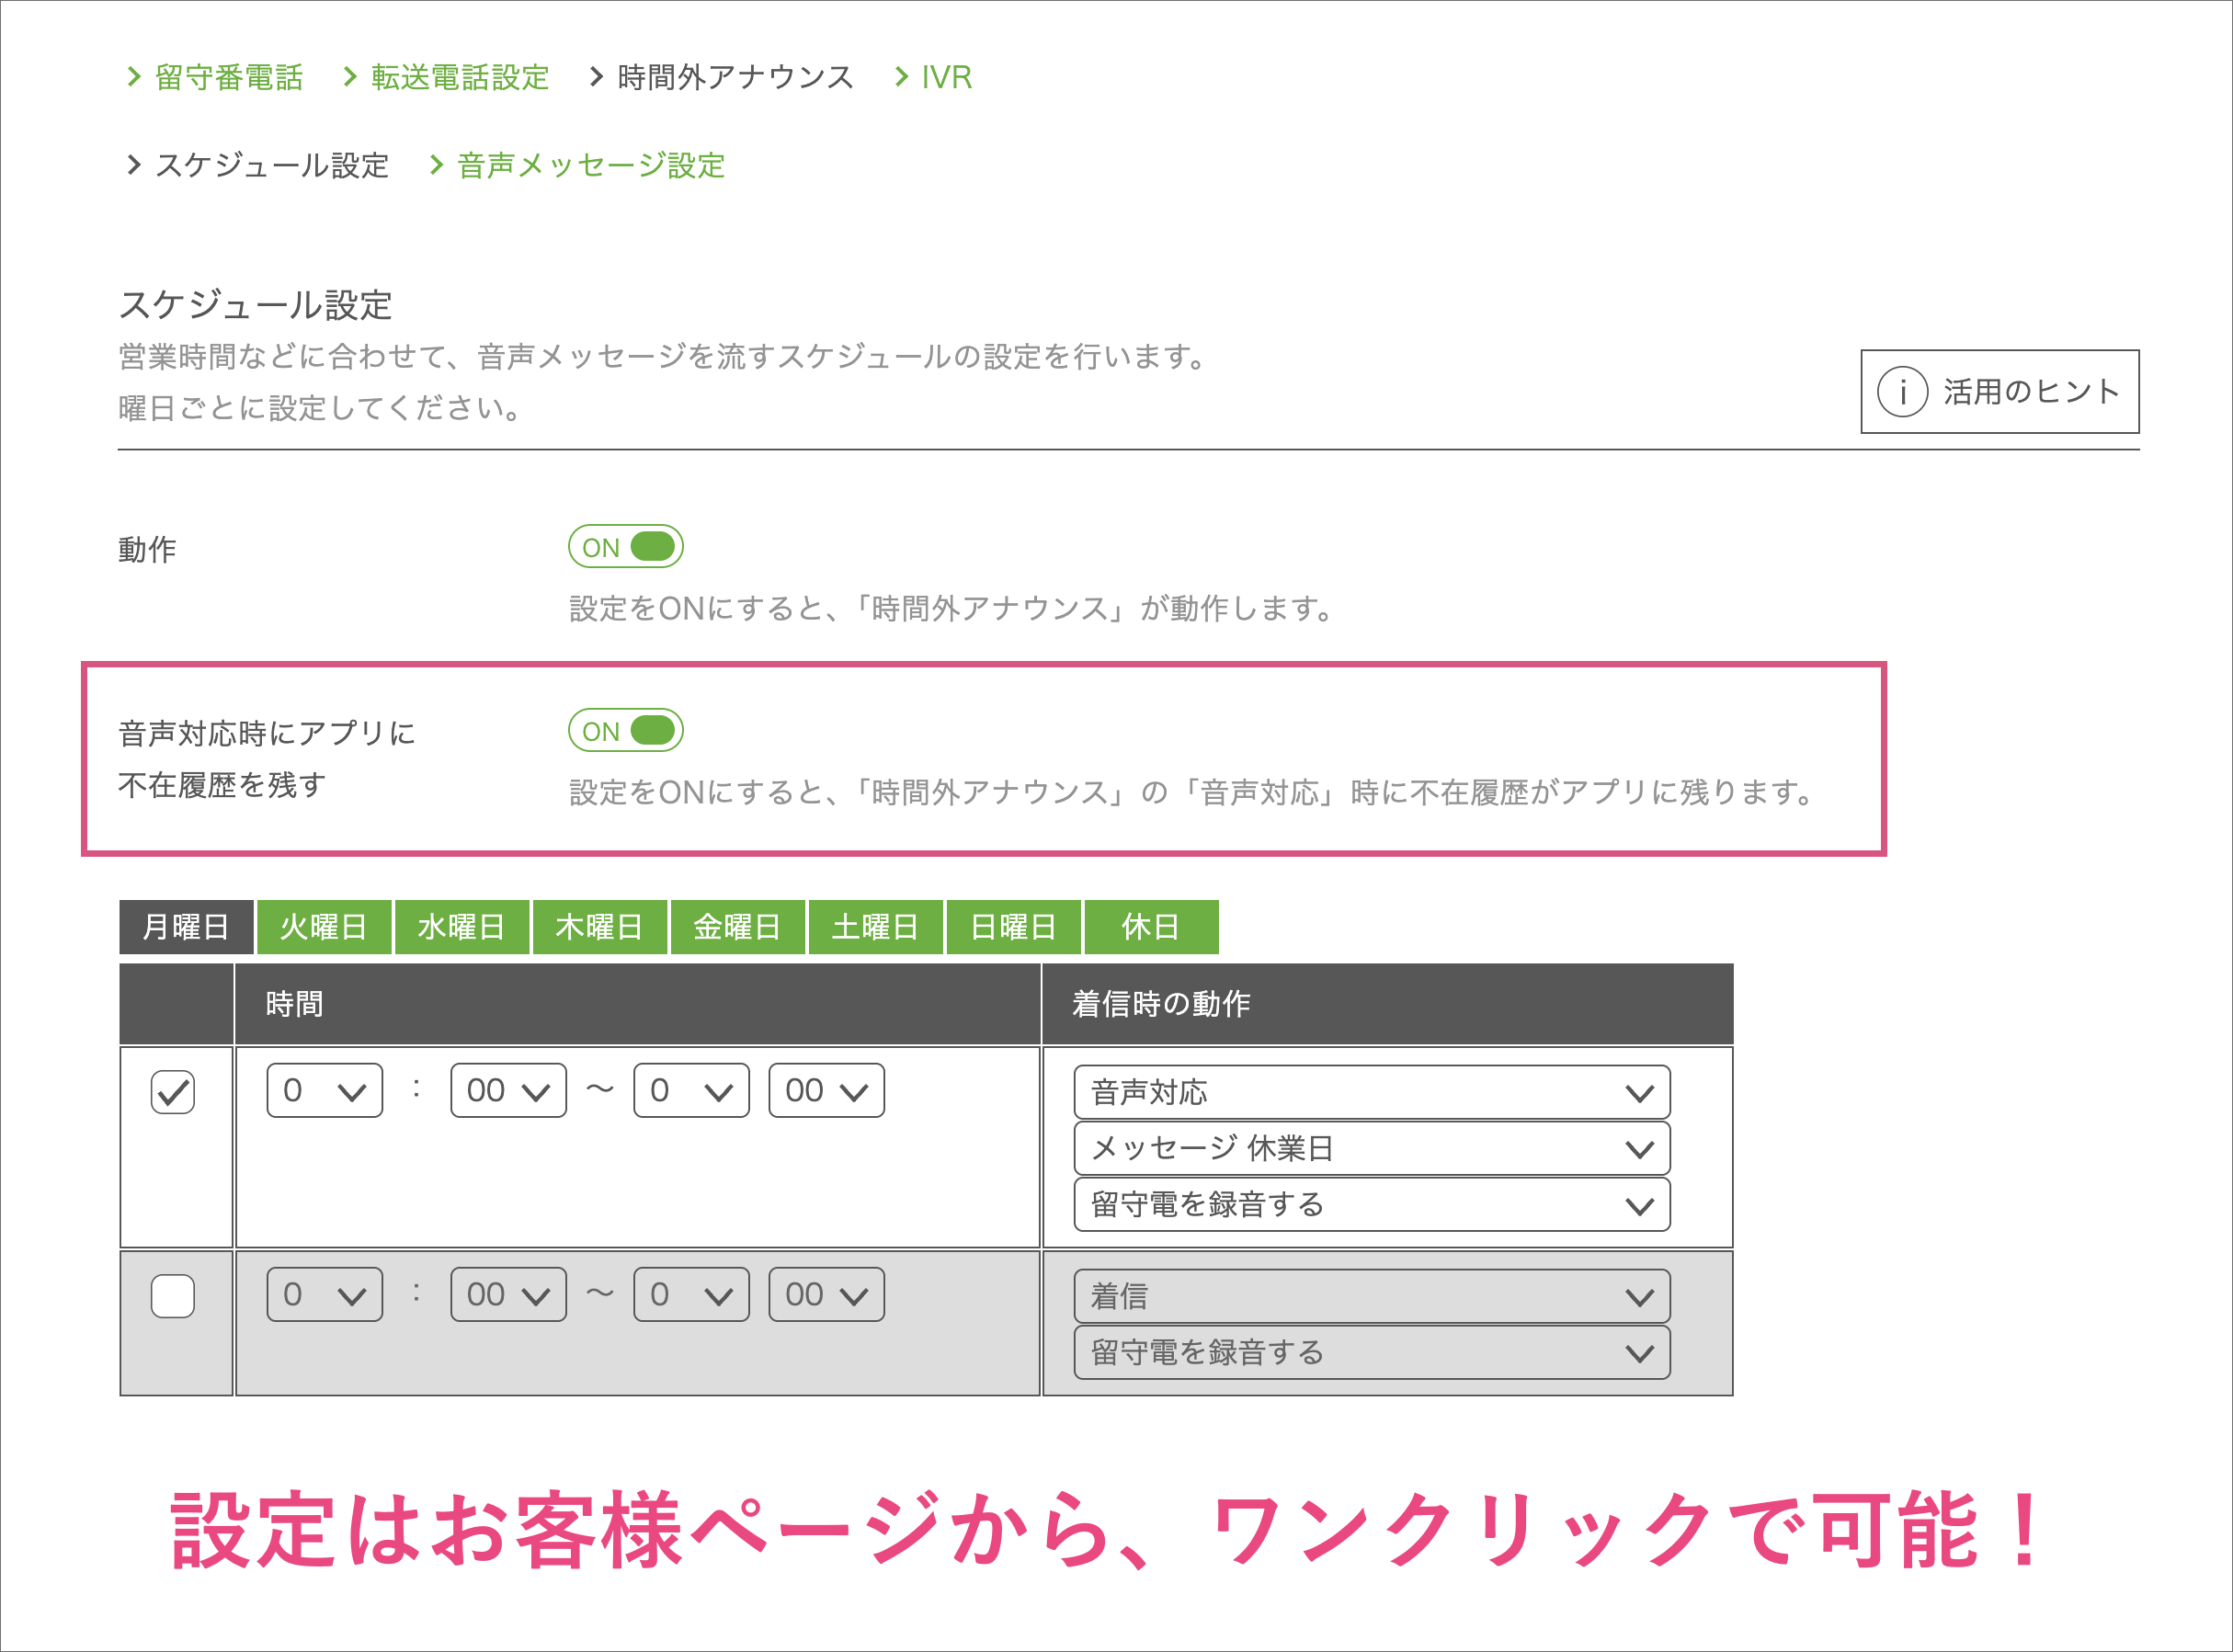Image resolution: width=2233 pixels, height=1652 pixels.
Task: Select the 土曜日 tab
Action: 875,927
